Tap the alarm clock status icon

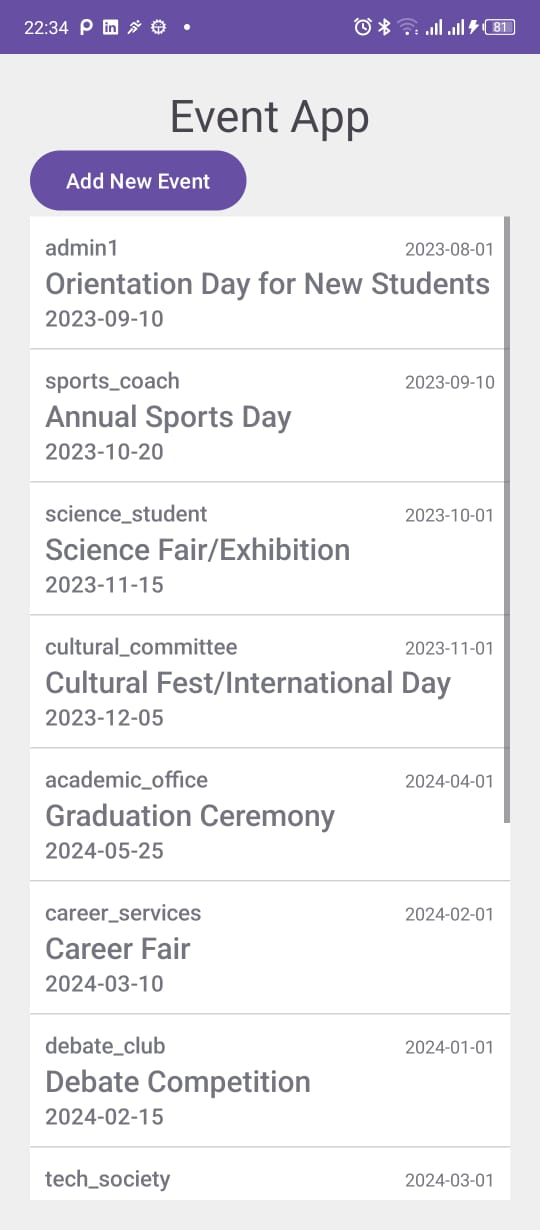(x=363, y=27)
